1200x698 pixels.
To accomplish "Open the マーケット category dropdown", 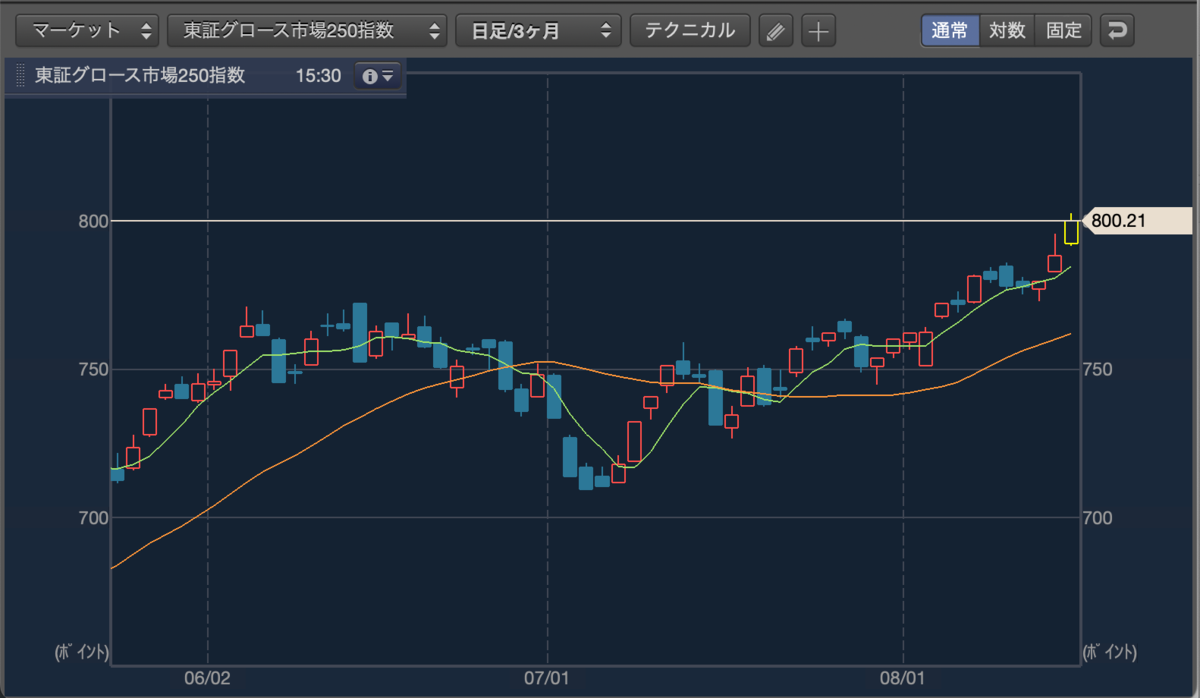I will tap(88, 30).
